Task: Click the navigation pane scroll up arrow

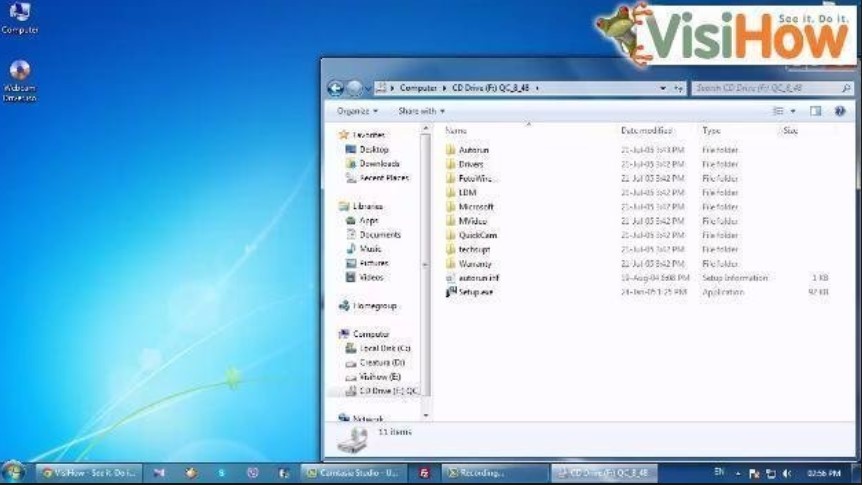Action: click(426, 129)
